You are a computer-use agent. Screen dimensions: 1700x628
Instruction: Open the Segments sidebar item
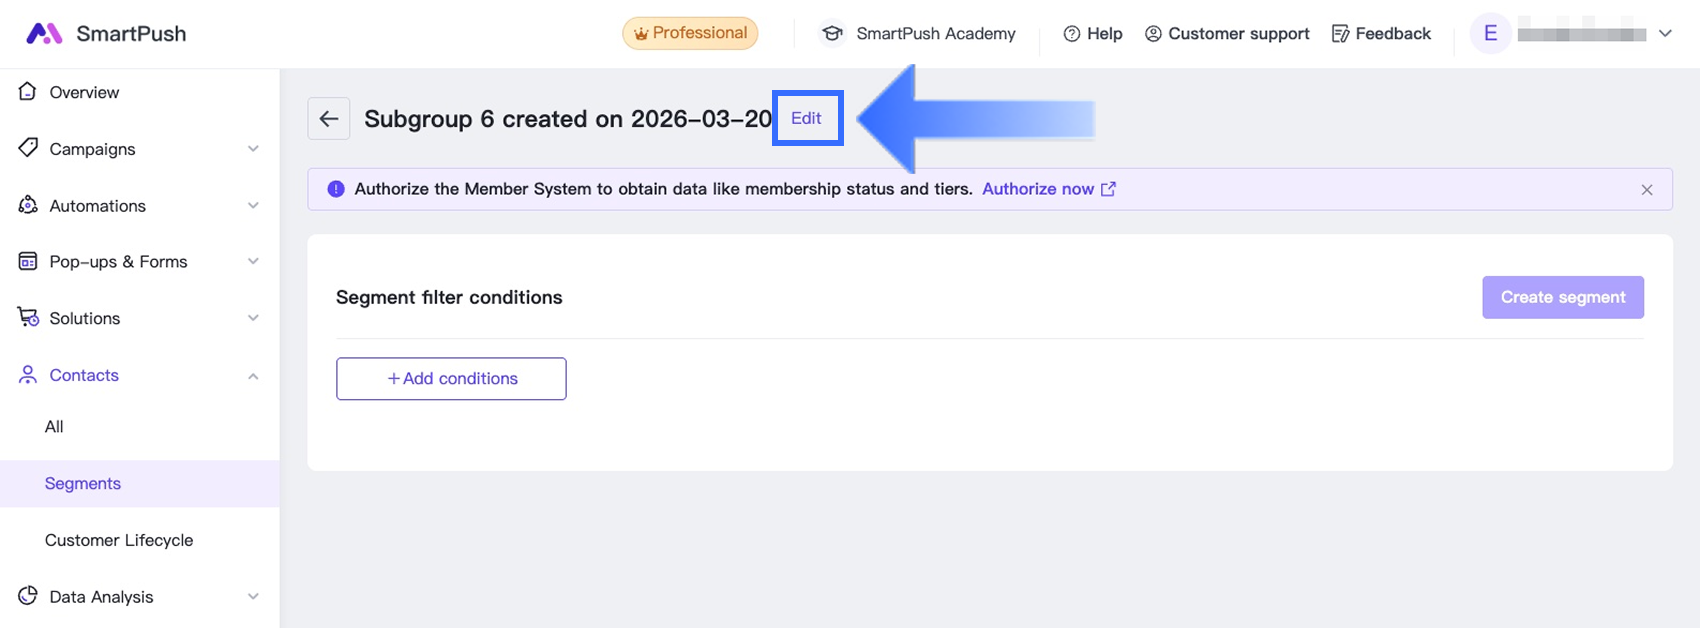tap(83, 484)
